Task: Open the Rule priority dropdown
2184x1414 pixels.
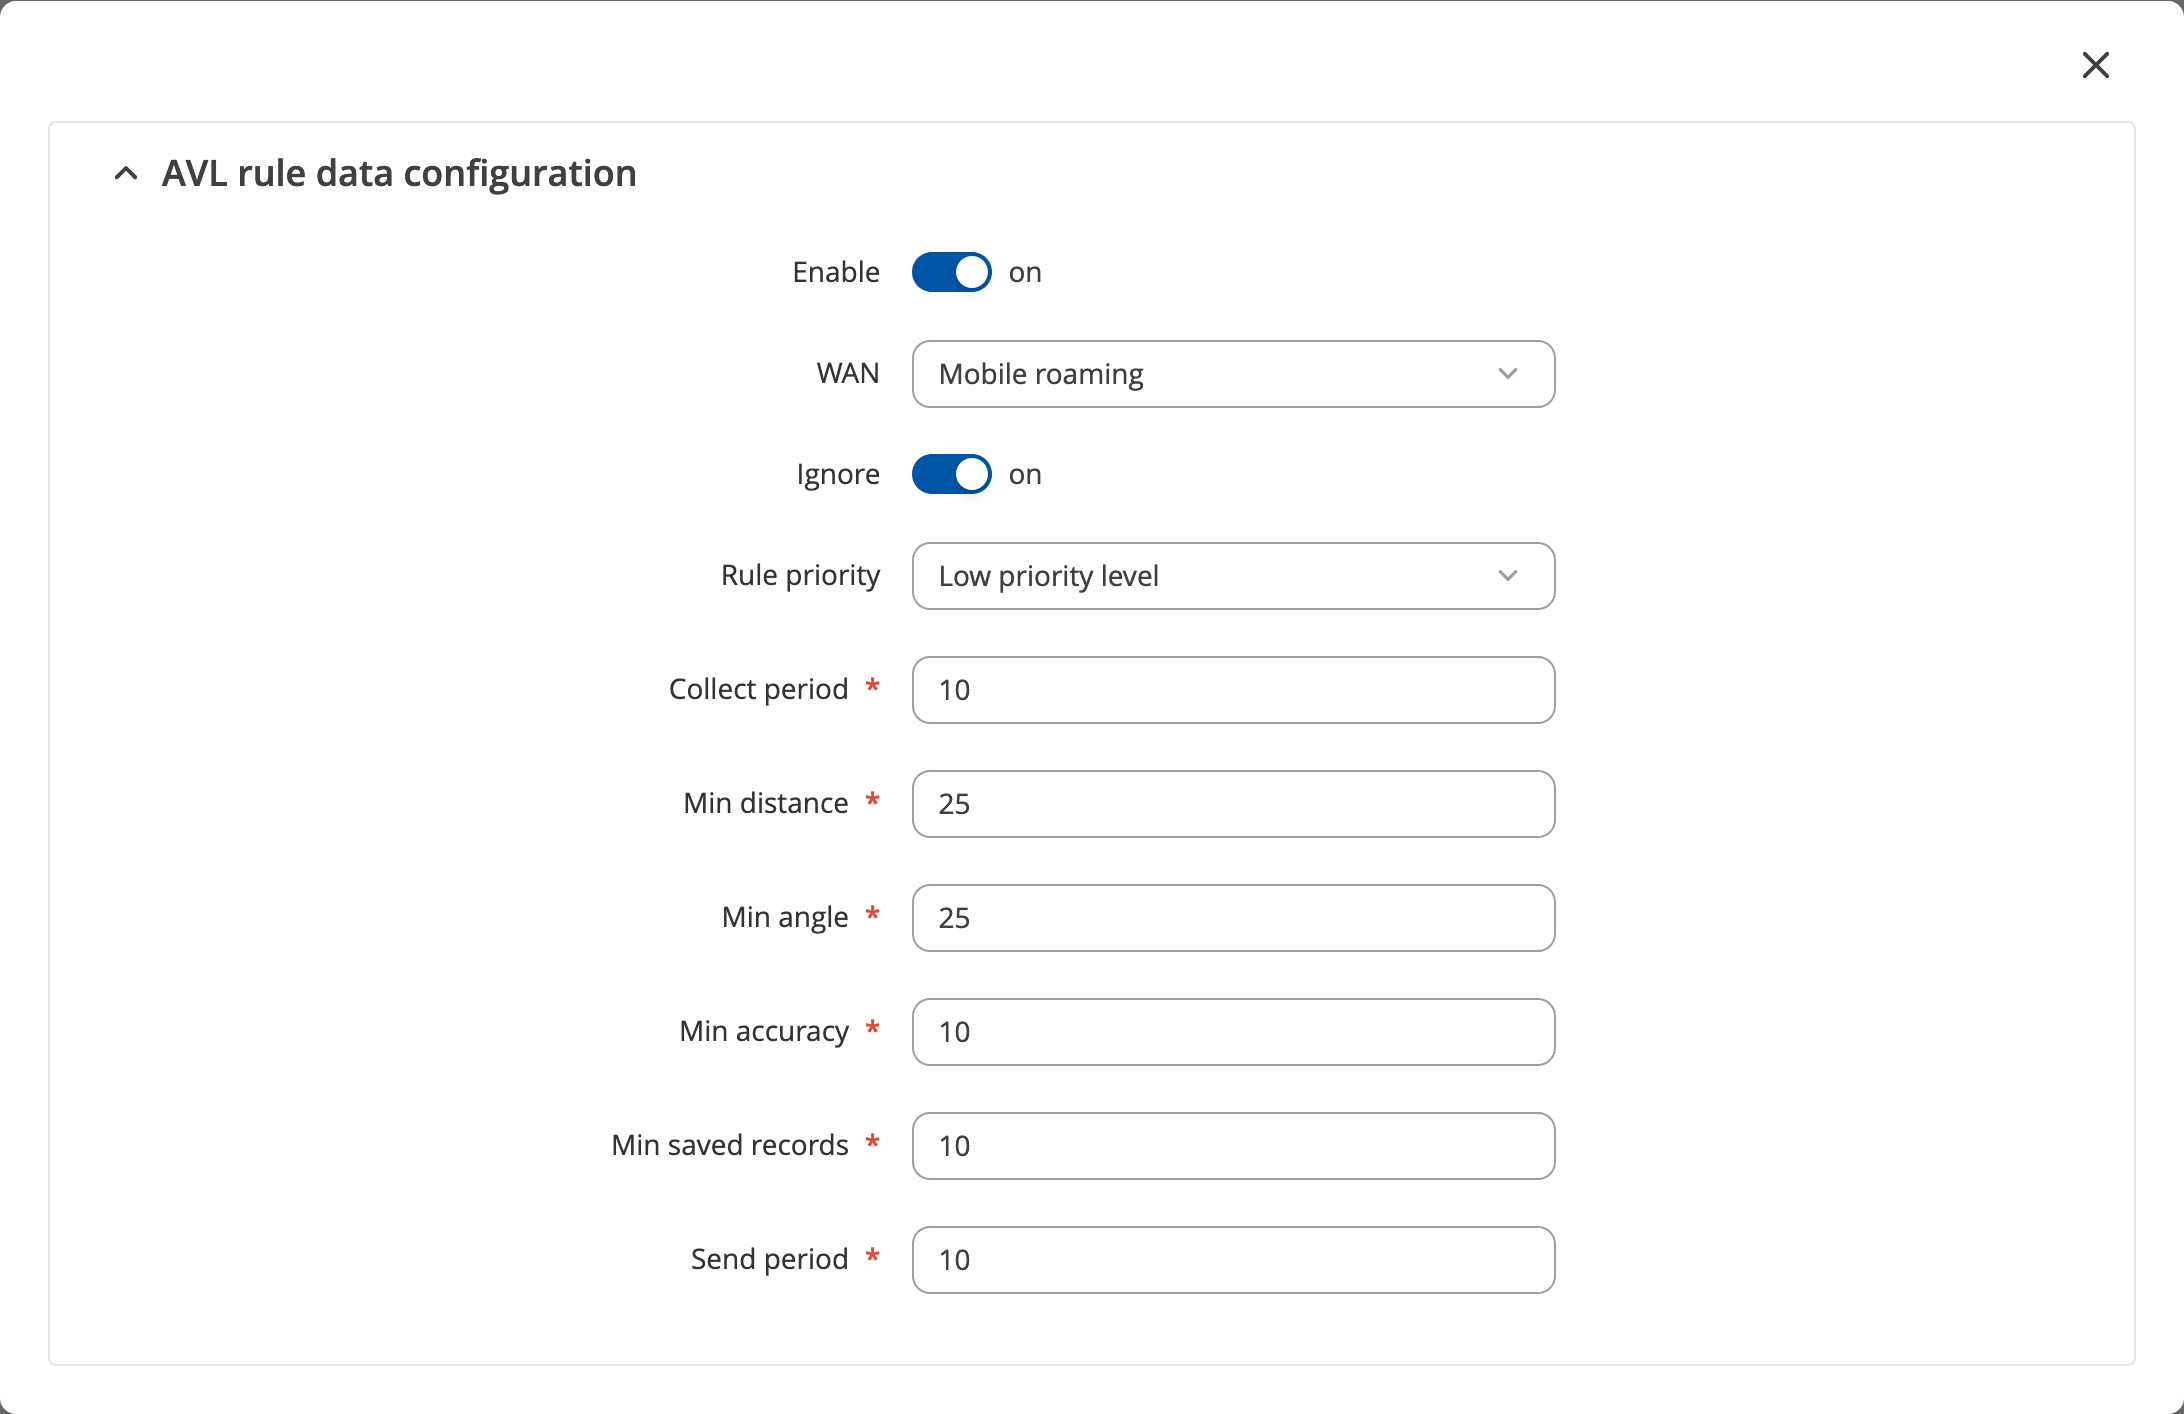Action: (x=1233, y=576)
